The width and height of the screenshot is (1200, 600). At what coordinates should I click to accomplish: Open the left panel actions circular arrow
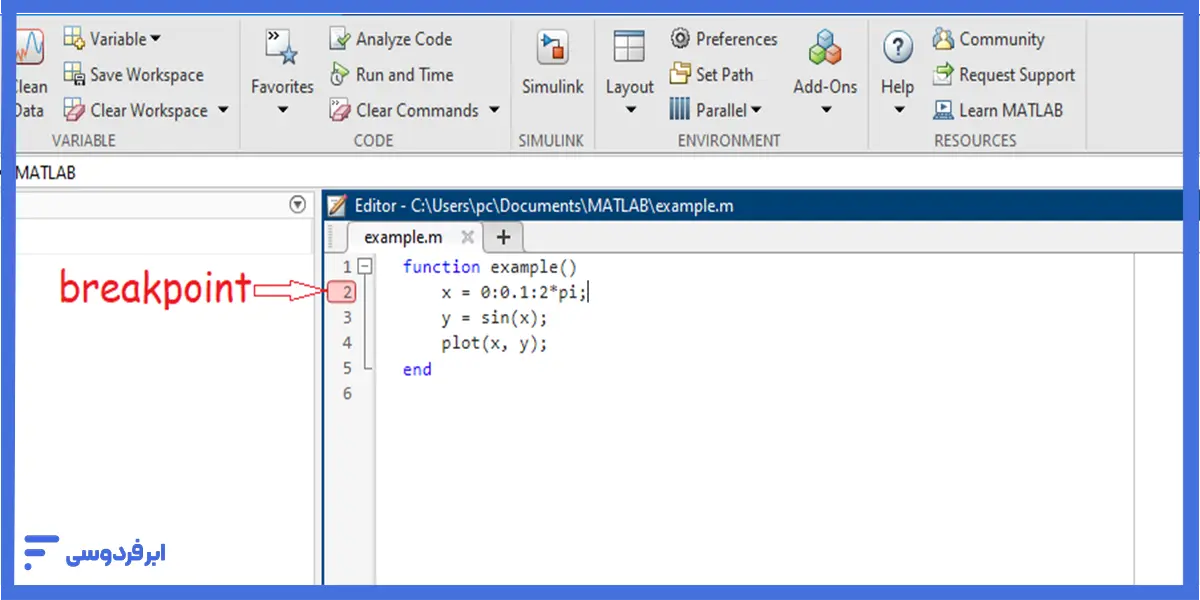coord(297,204)
